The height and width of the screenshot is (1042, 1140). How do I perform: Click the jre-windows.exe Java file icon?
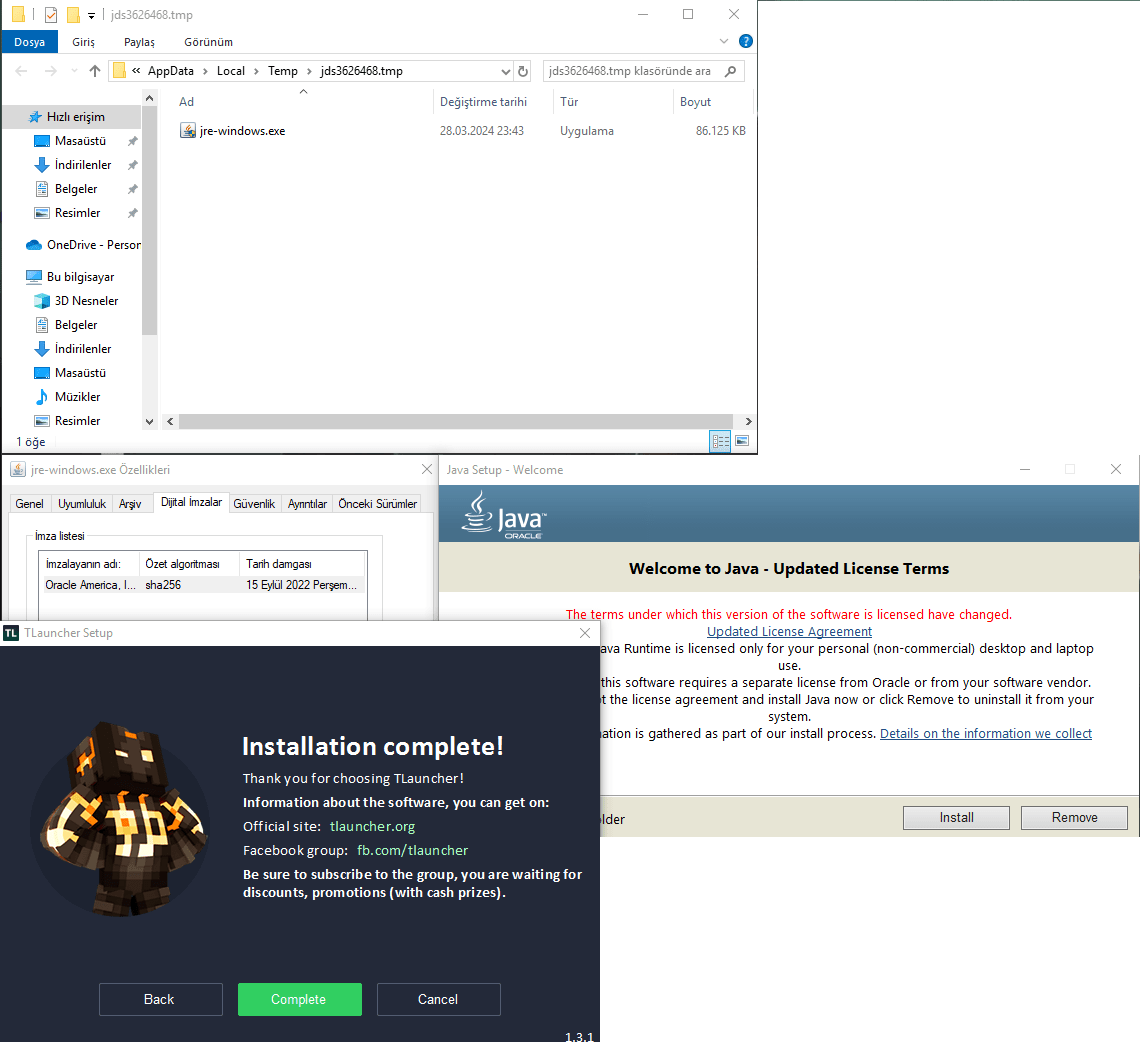188,131
